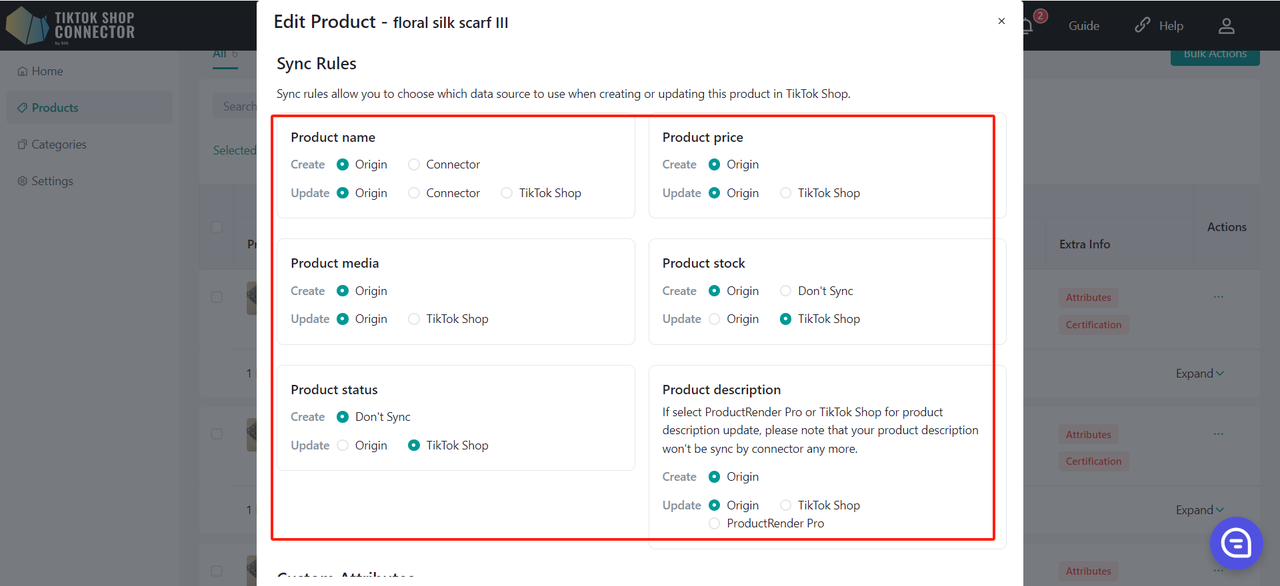Set Product name Create to Origin

(x=343, y=164)
